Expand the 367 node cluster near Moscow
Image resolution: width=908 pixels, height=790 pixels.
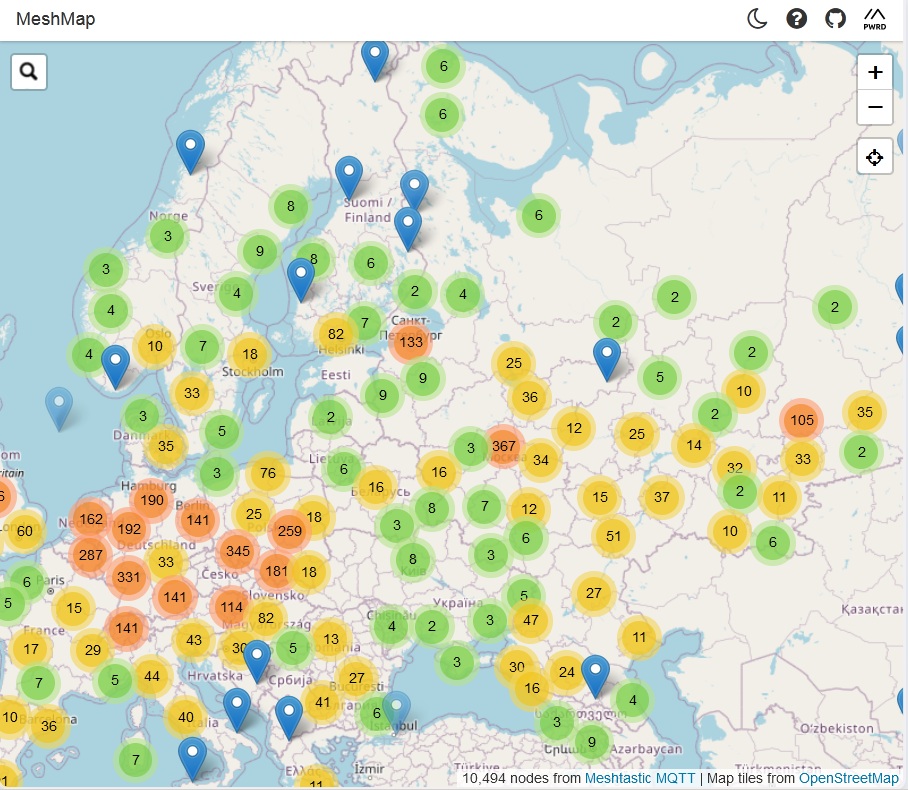coord(504,446)
